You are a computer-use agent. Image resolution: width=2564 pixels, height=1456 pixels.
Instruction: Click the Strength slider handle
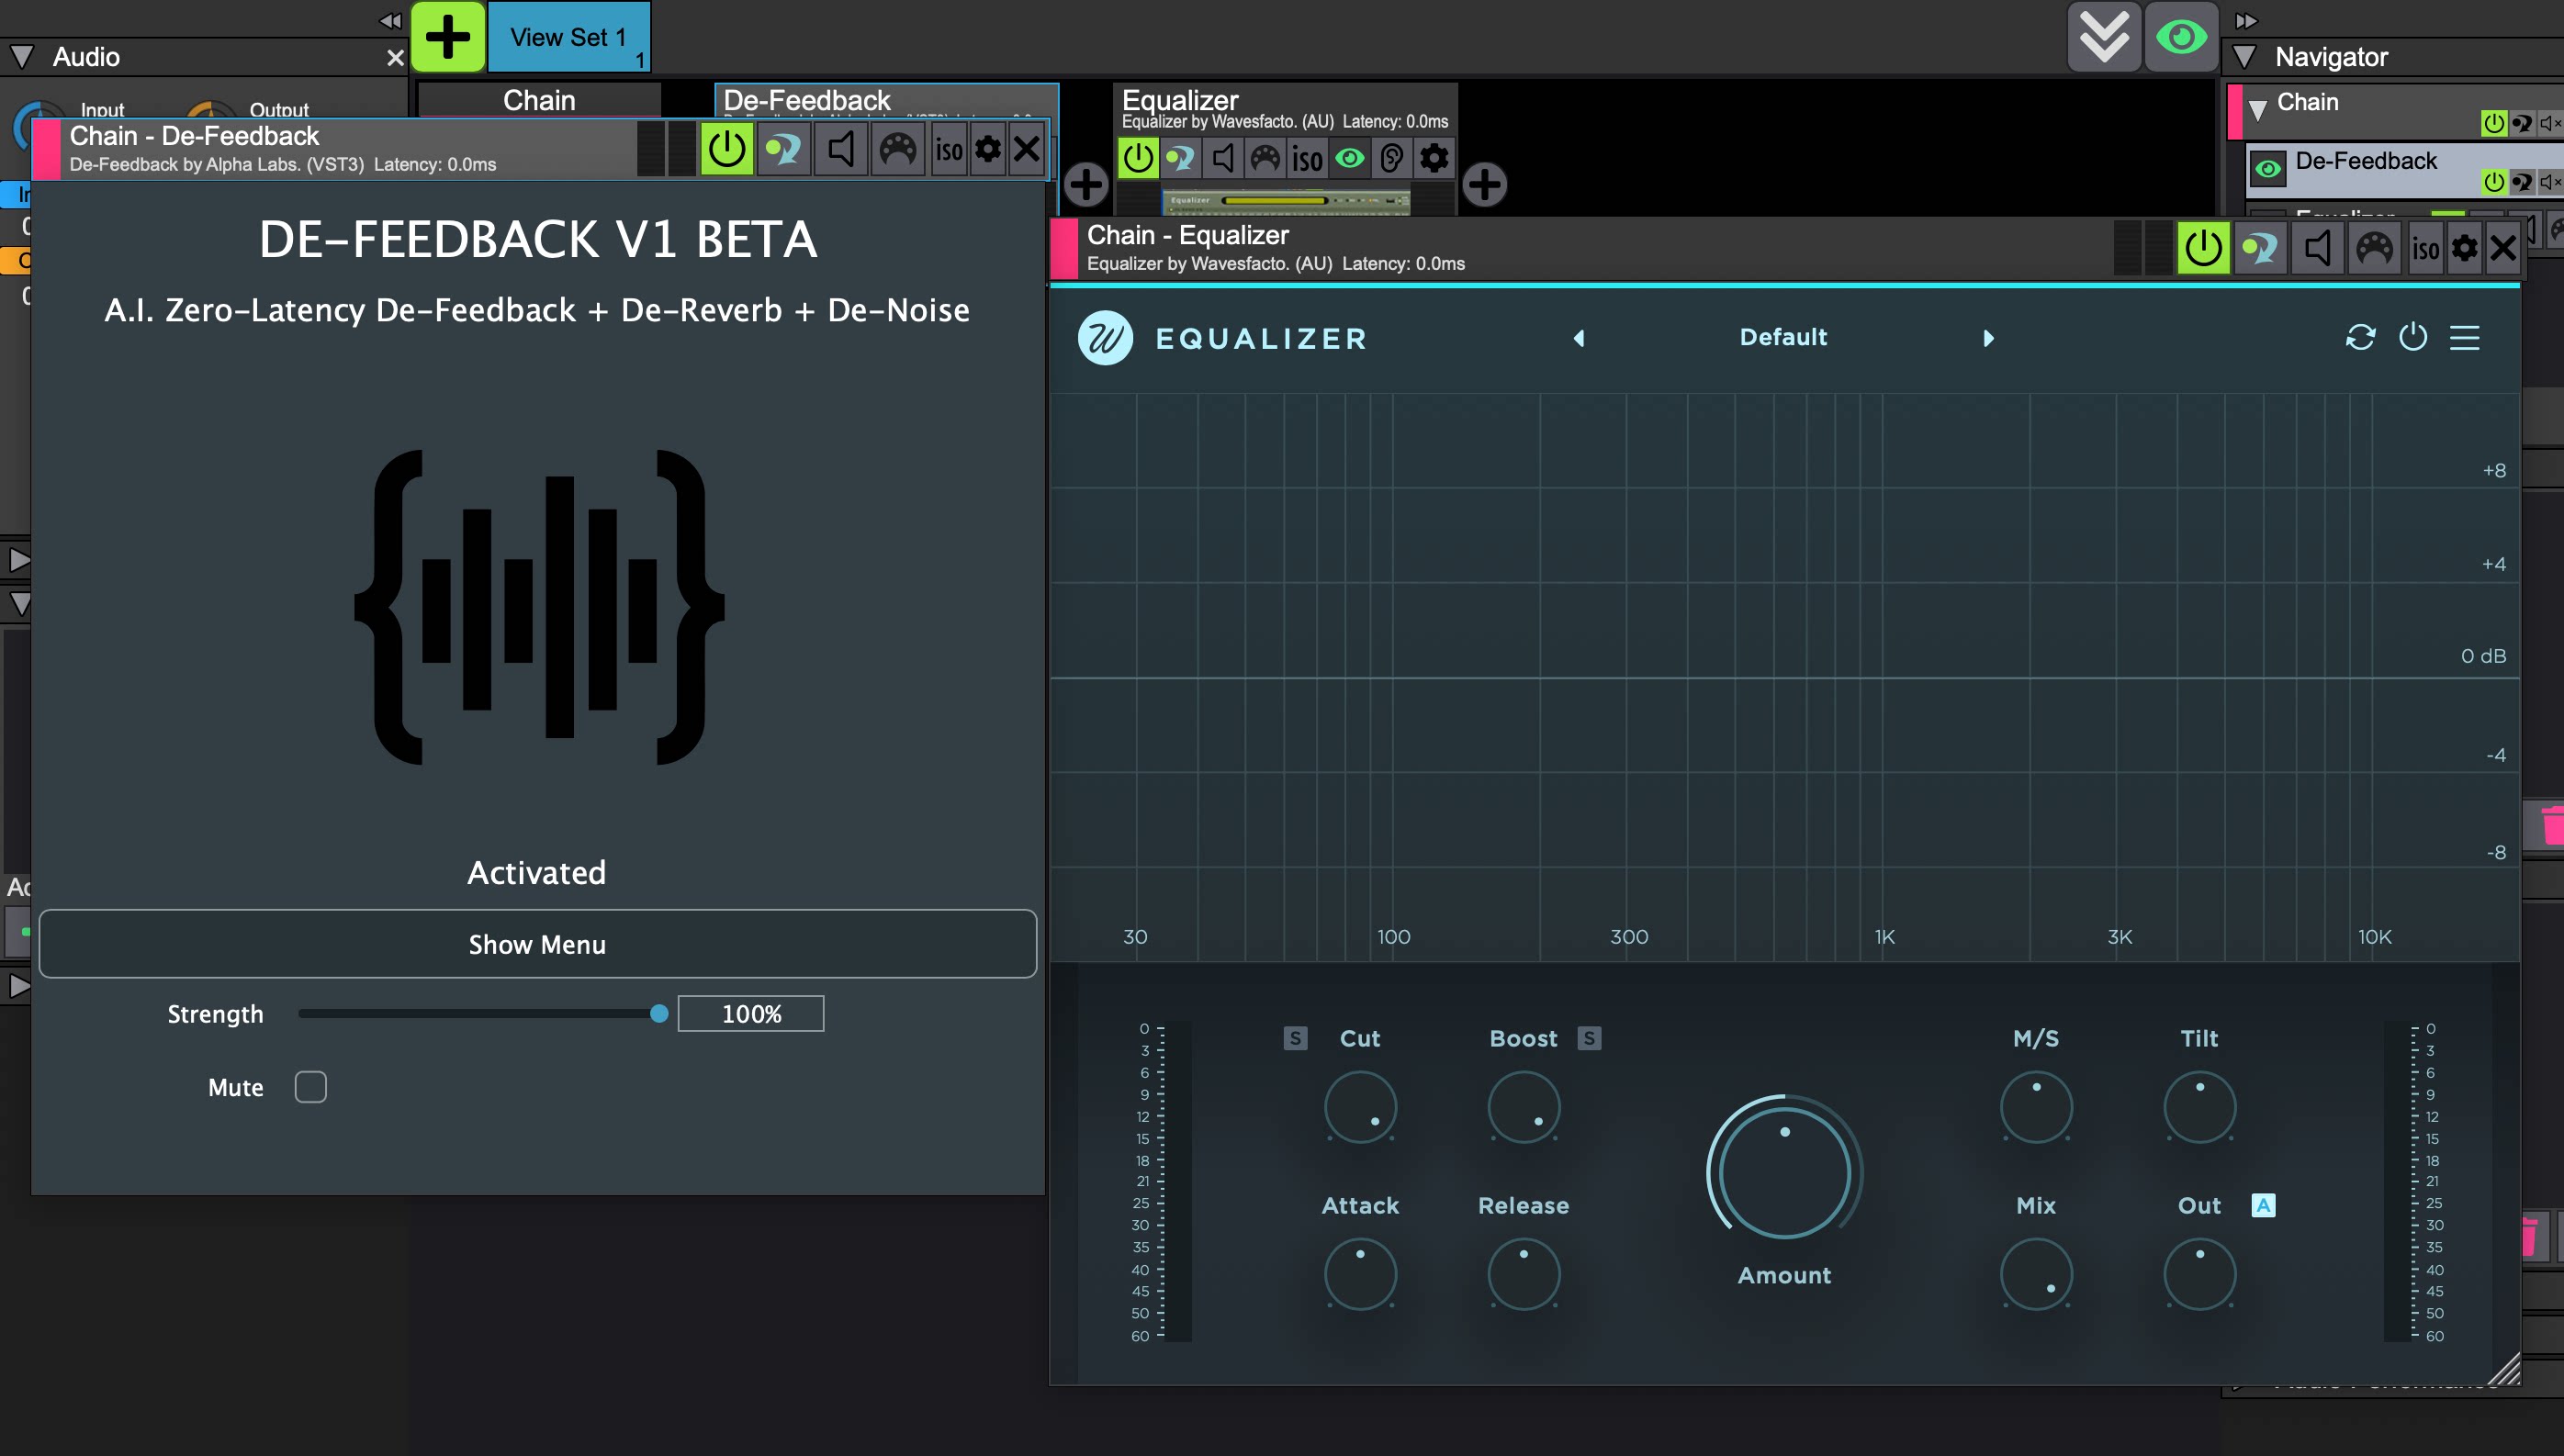659,1014
